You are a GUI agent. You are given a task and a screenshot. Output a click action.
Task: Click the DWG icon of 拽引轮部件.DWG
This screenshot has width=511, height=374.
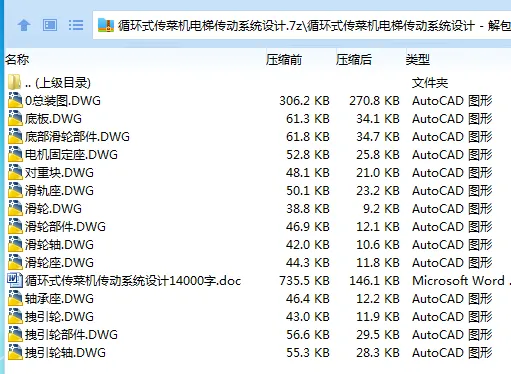pos(15,335)
